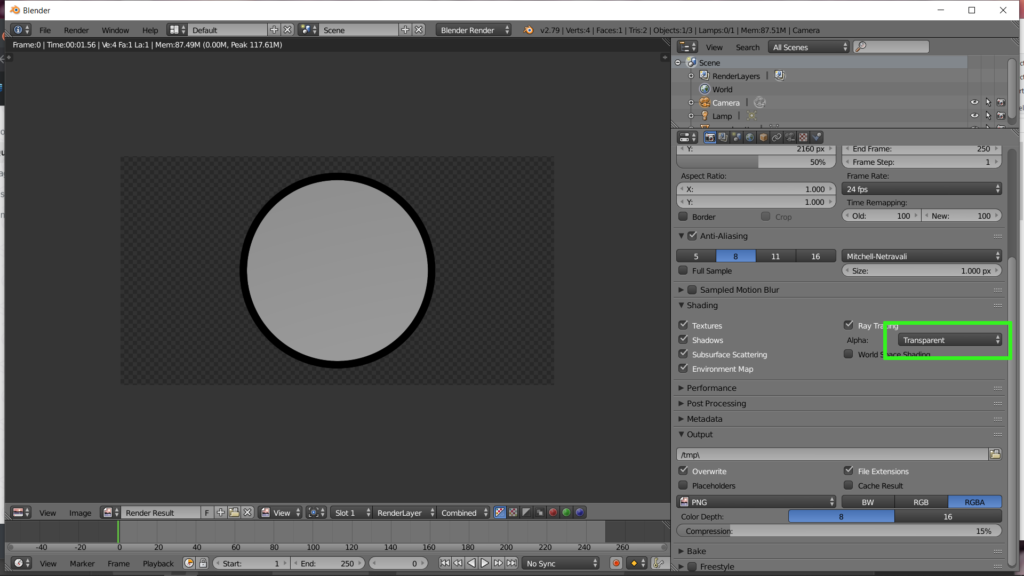Open the Image menu in image editor

(x=80, y=512)
